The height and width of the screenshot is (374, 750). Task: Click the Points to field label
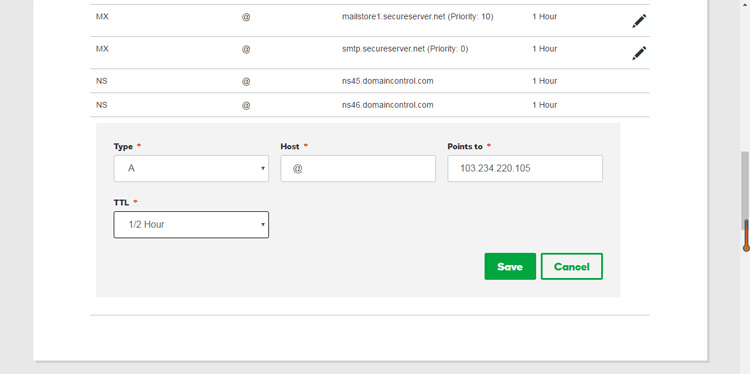[465, 146]
